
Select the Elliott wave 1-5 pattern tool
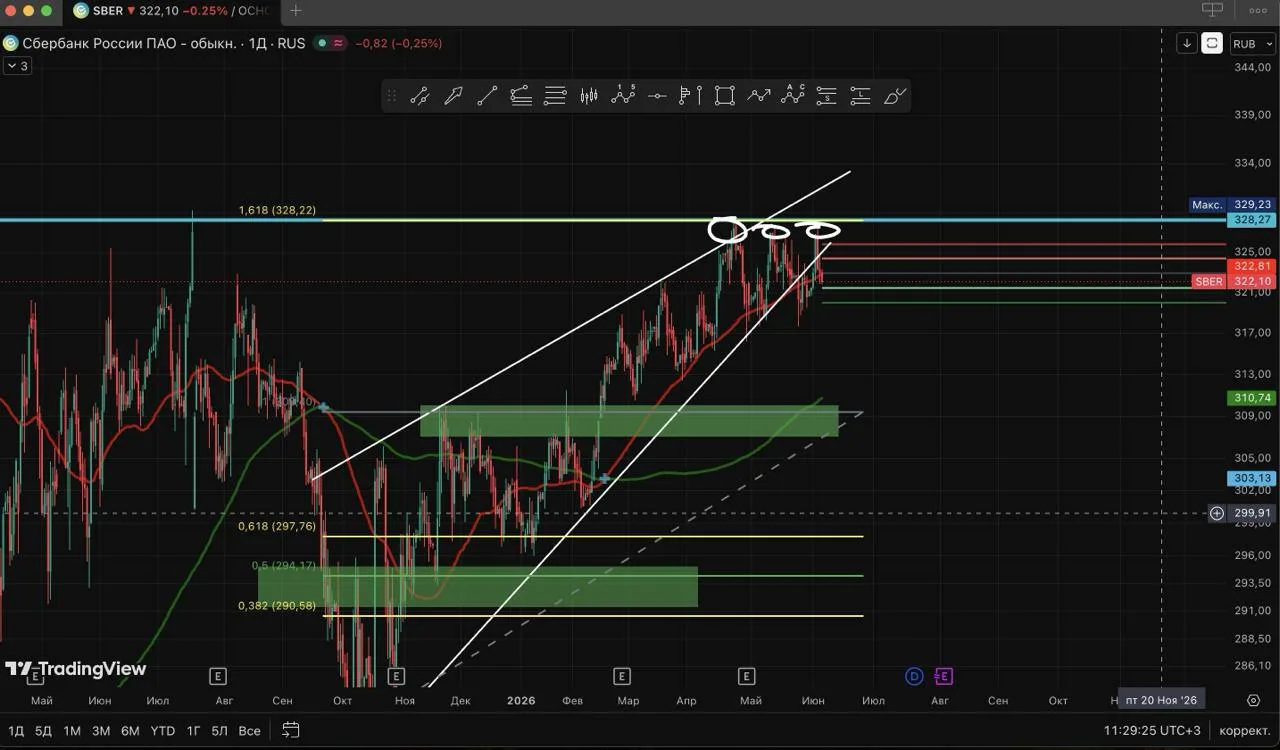tap(623, 95)
